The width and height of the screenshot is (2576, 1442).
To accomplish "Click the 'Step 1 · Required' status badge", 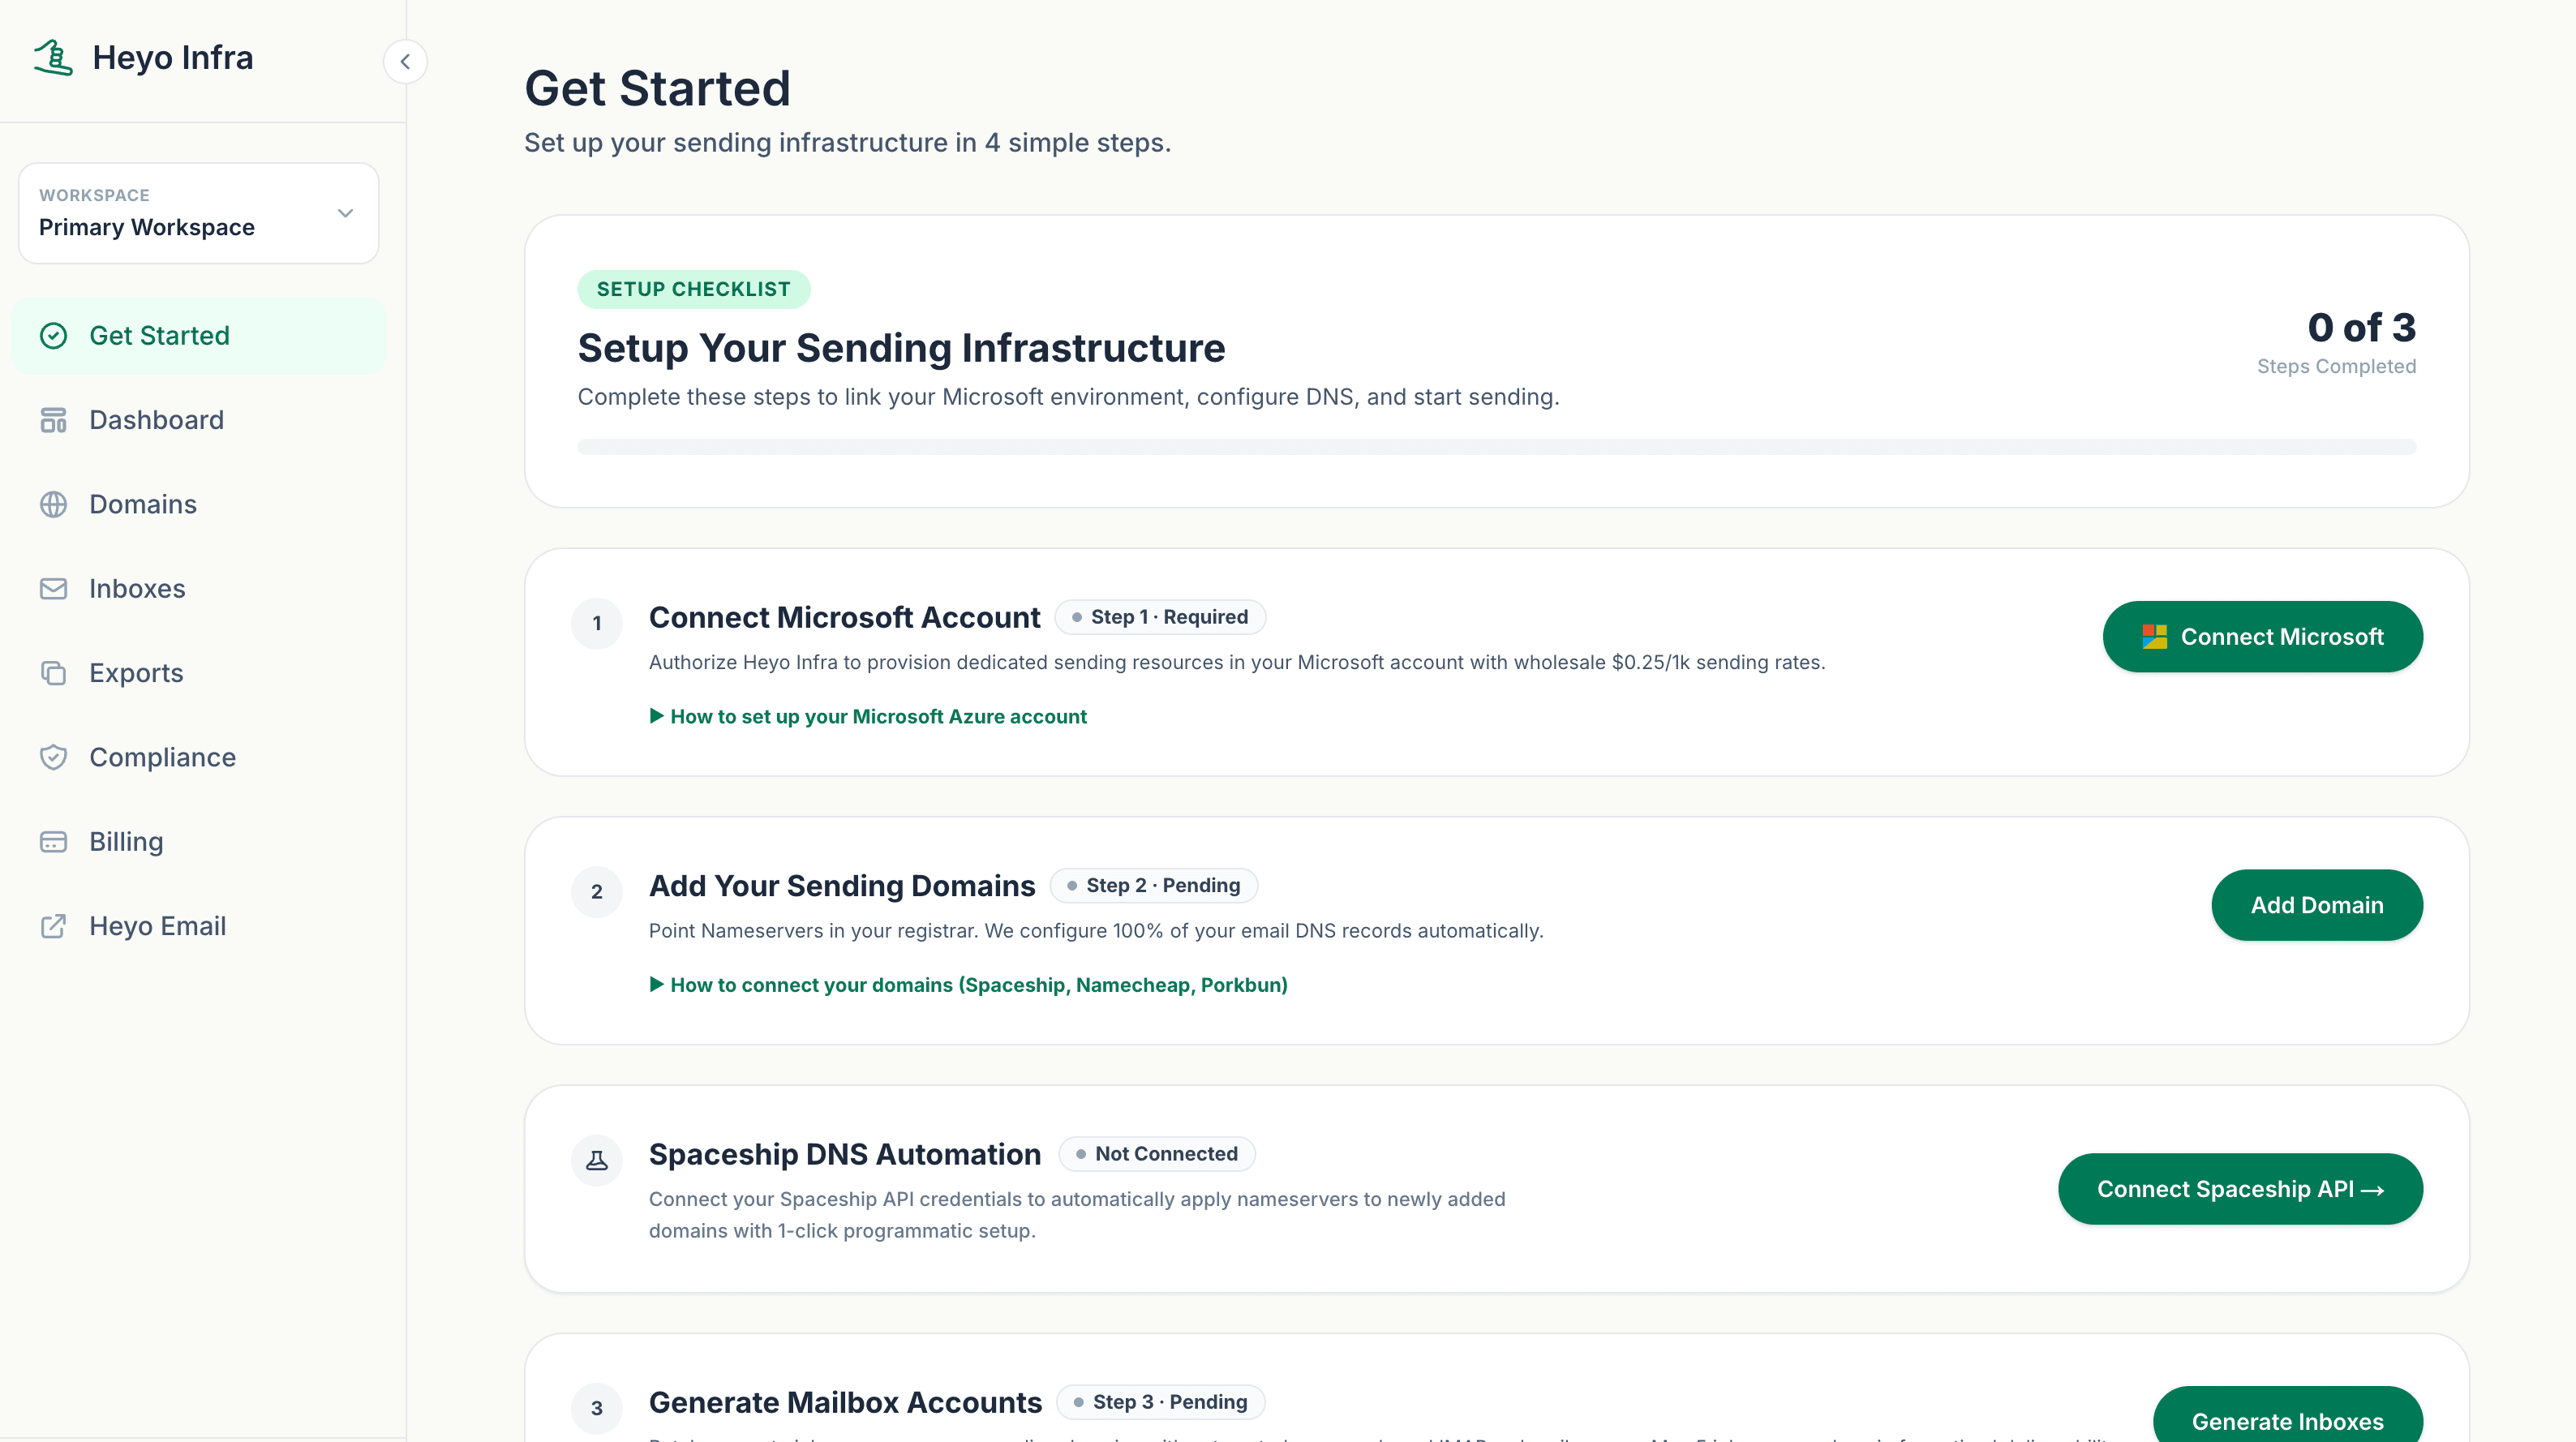I will 1160,617.
